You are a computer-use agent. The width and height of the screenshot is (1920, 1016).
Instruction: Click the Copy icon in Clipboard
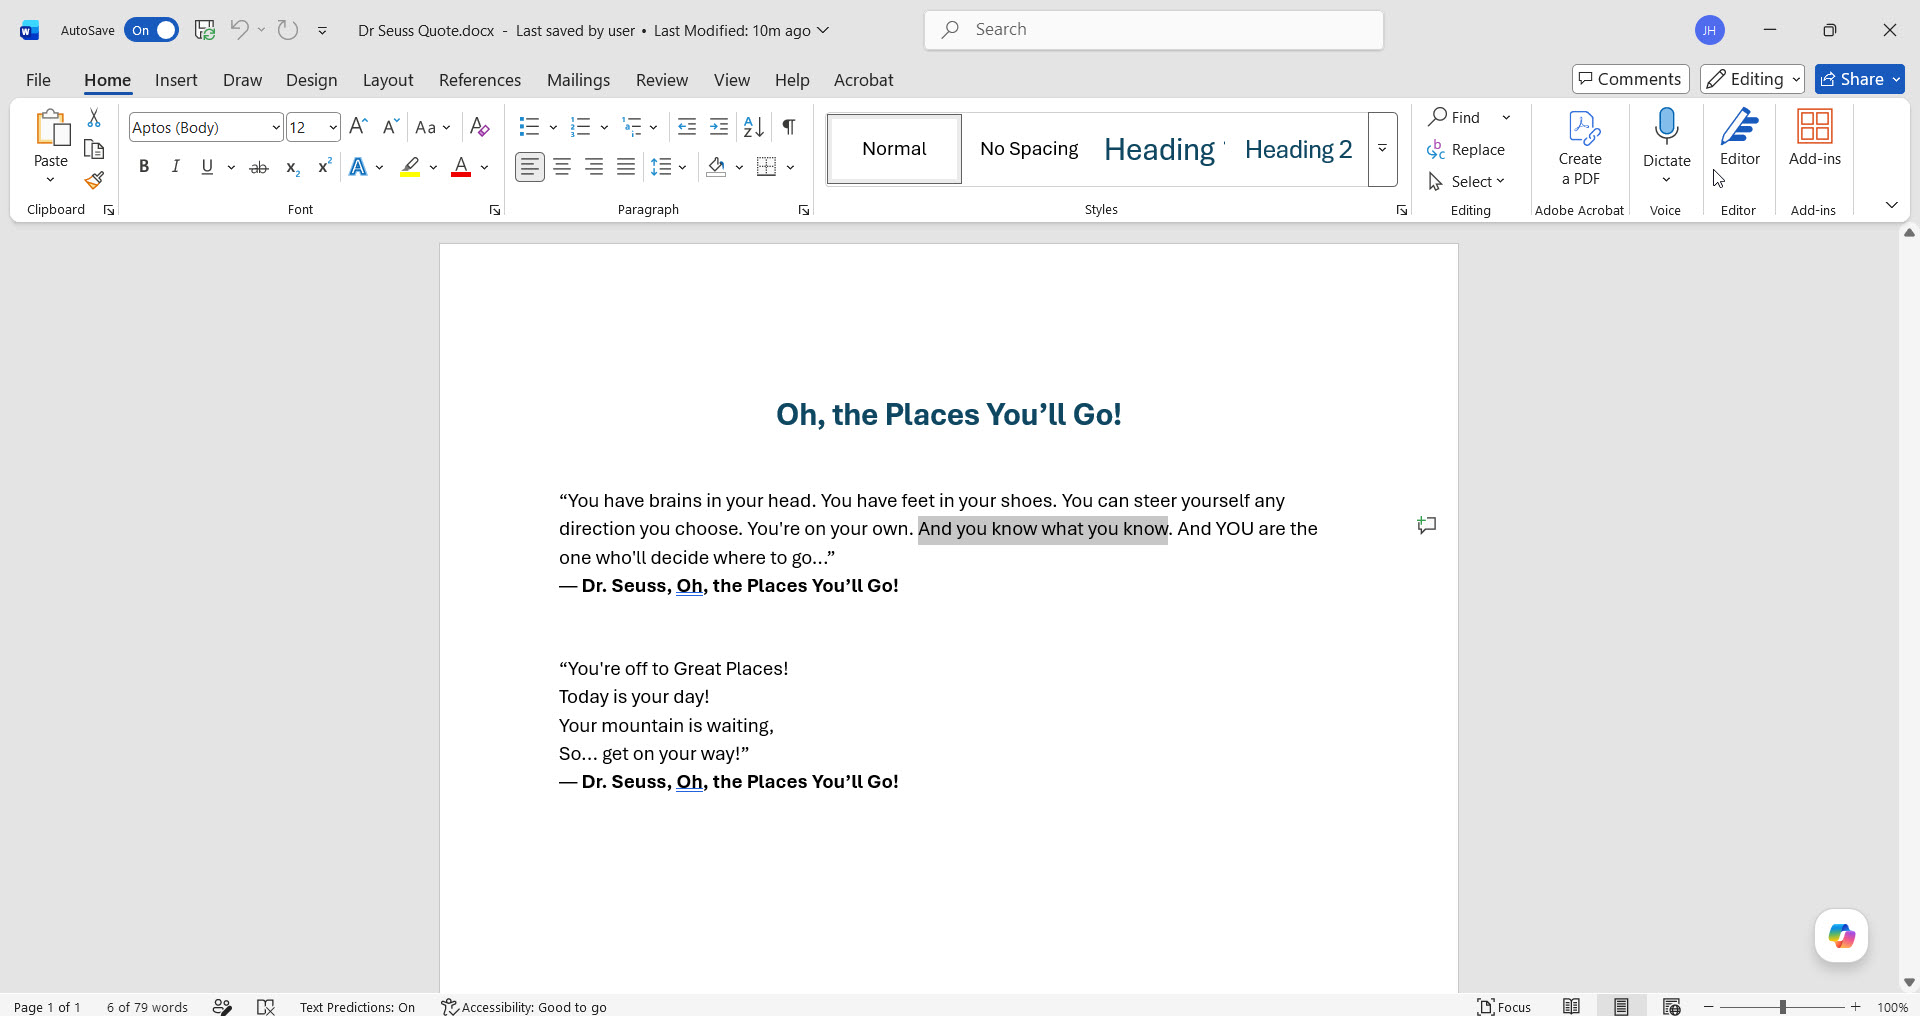[94, 149]
